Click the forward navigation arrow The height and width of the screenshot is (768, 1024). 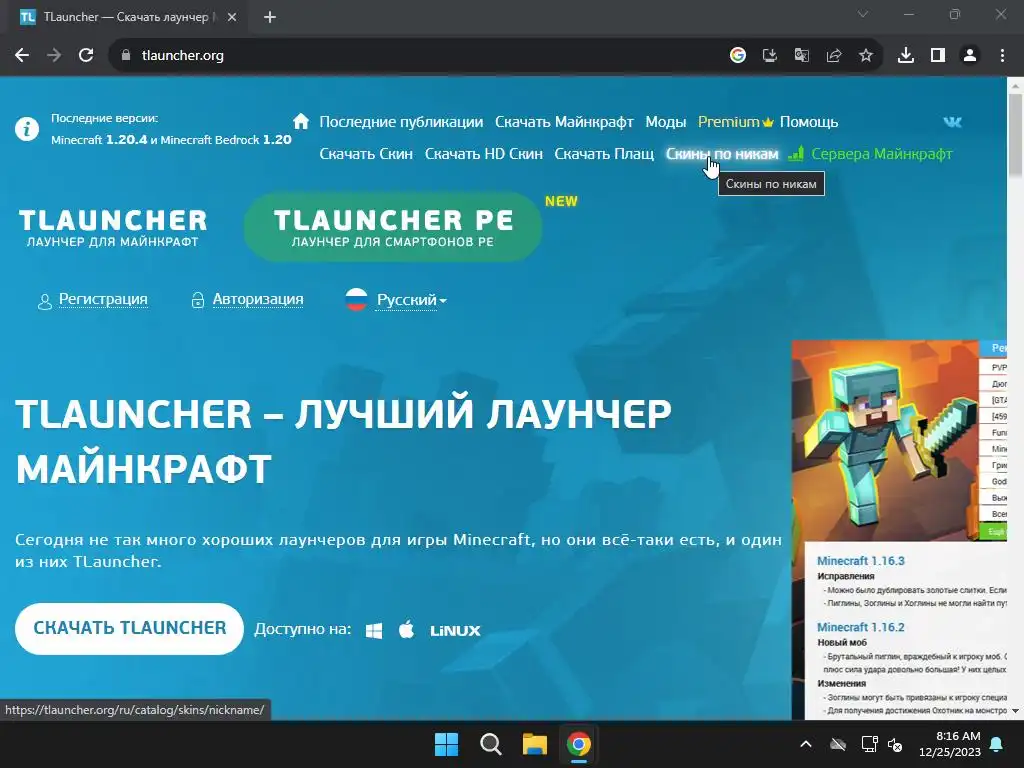click(x=54, y=56)
